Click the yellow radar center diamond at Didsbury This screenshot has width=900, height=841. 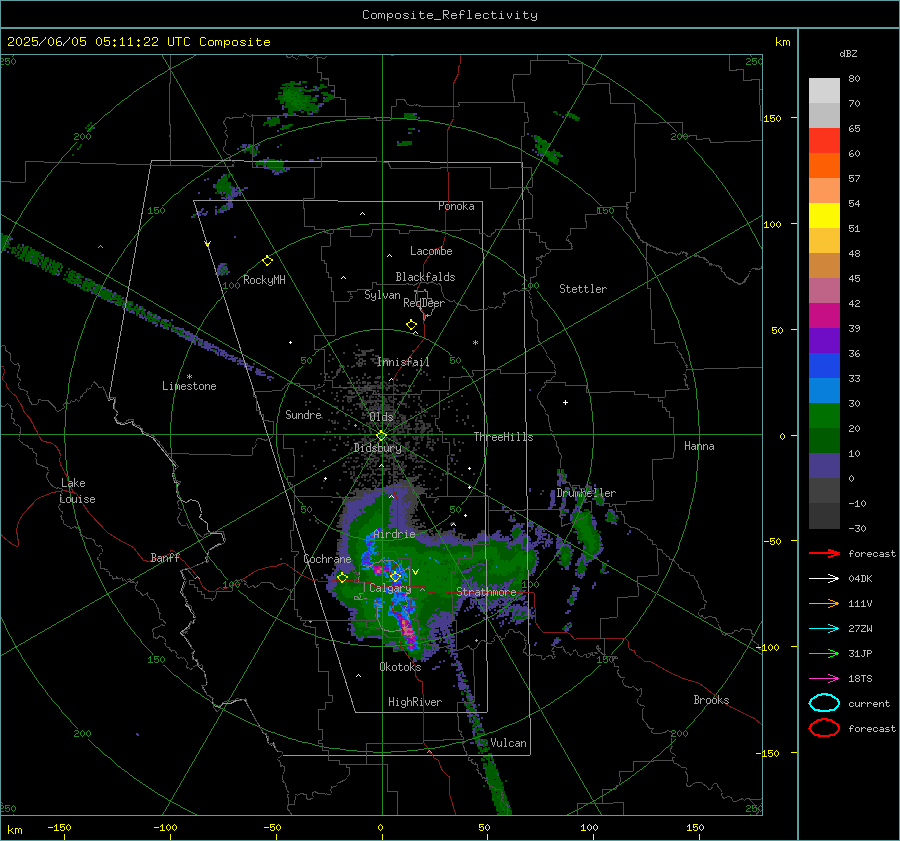tap(381, 436)
